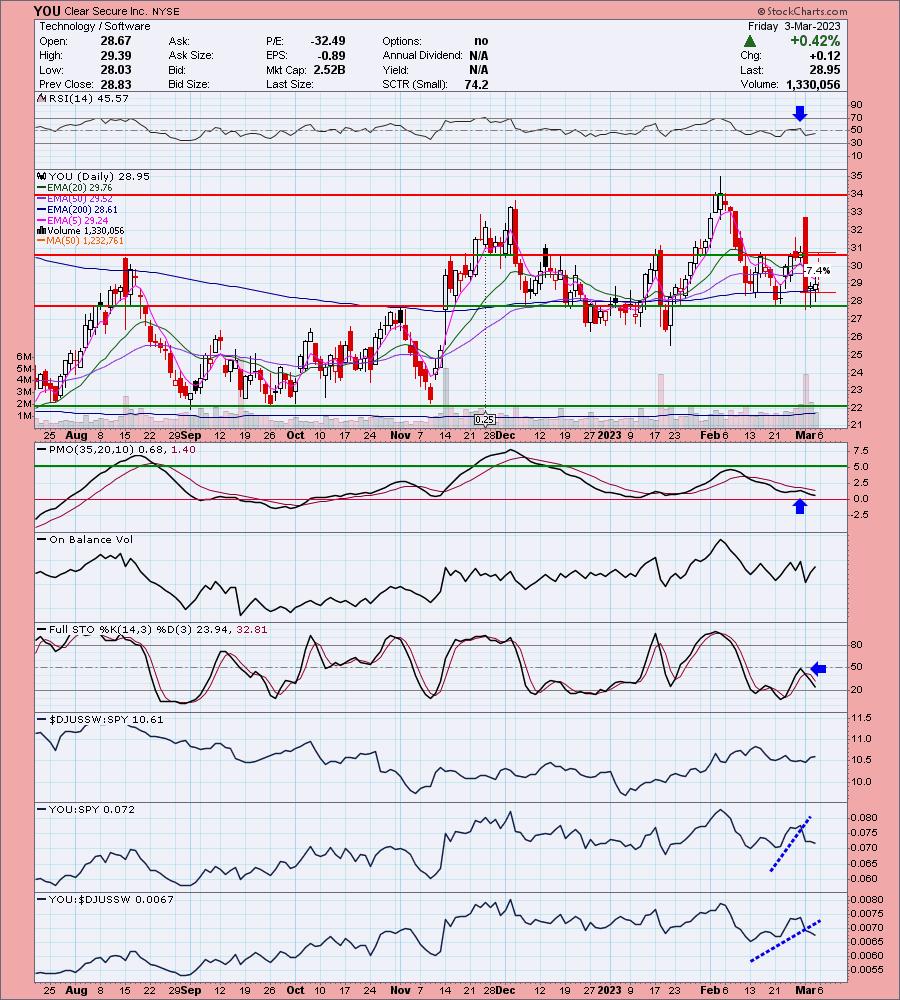This screenshot has width=900, height=1000.
Task: Click the P/E value -32.49
Action: (x=328, y=41)
